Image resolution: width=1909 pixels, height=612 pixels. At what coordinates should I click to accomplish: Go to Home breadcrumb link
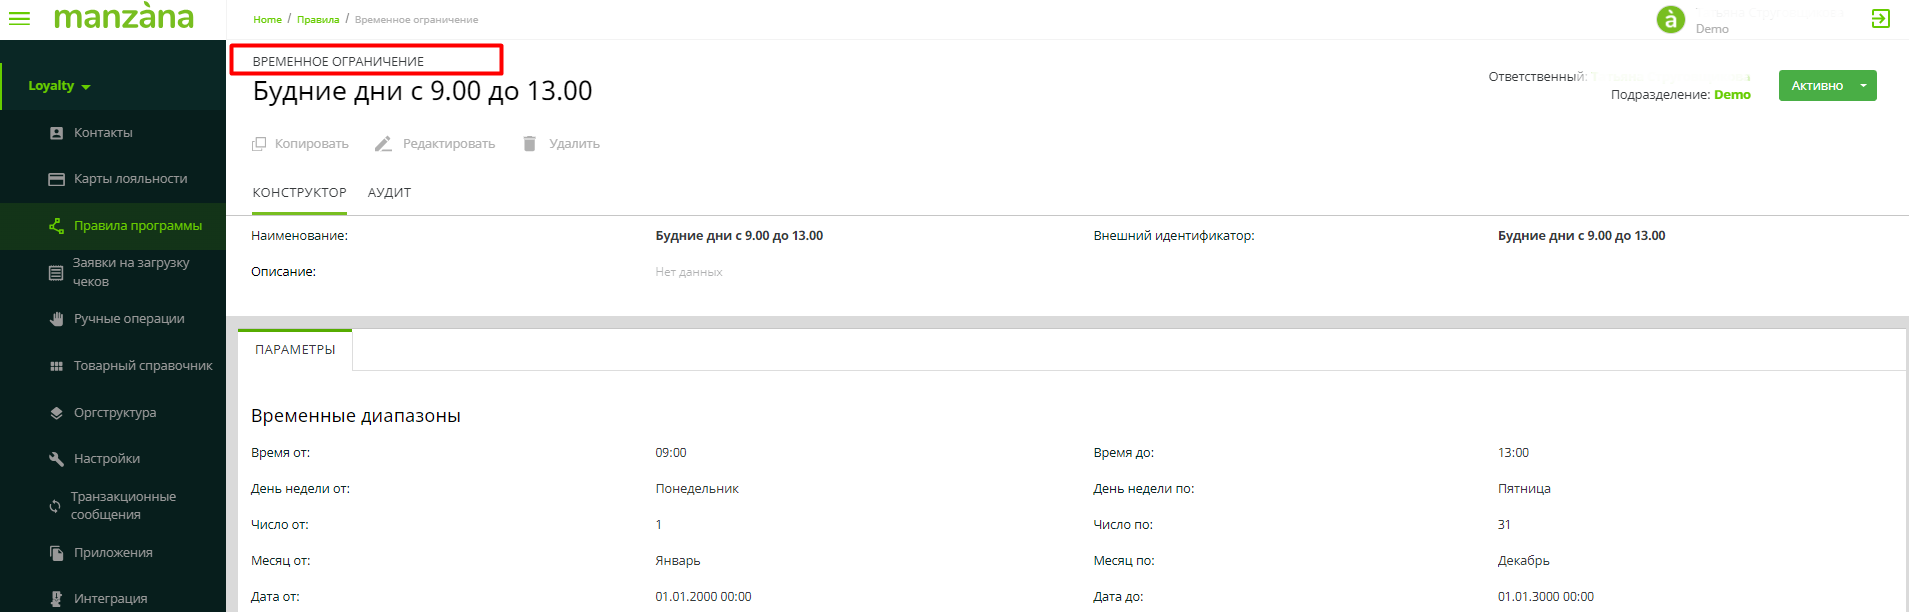[x=267, y=20]
